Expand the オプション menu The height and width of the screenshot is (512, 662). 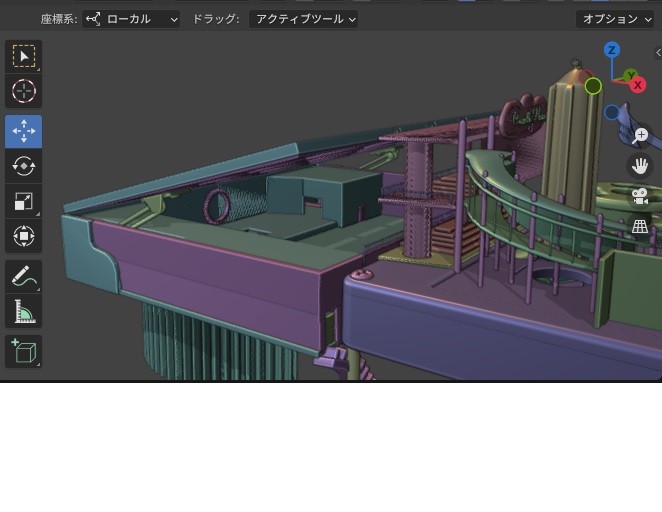(615, 19)
